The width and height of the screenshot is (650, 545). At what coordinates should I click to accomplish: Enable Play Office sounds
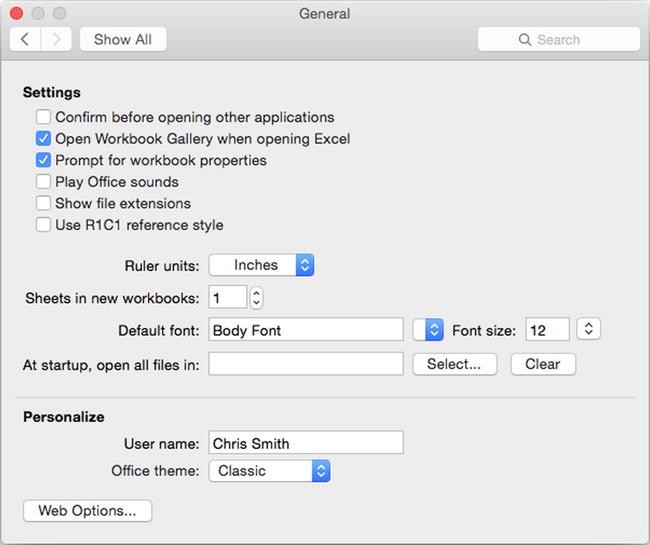pos(43,182)
